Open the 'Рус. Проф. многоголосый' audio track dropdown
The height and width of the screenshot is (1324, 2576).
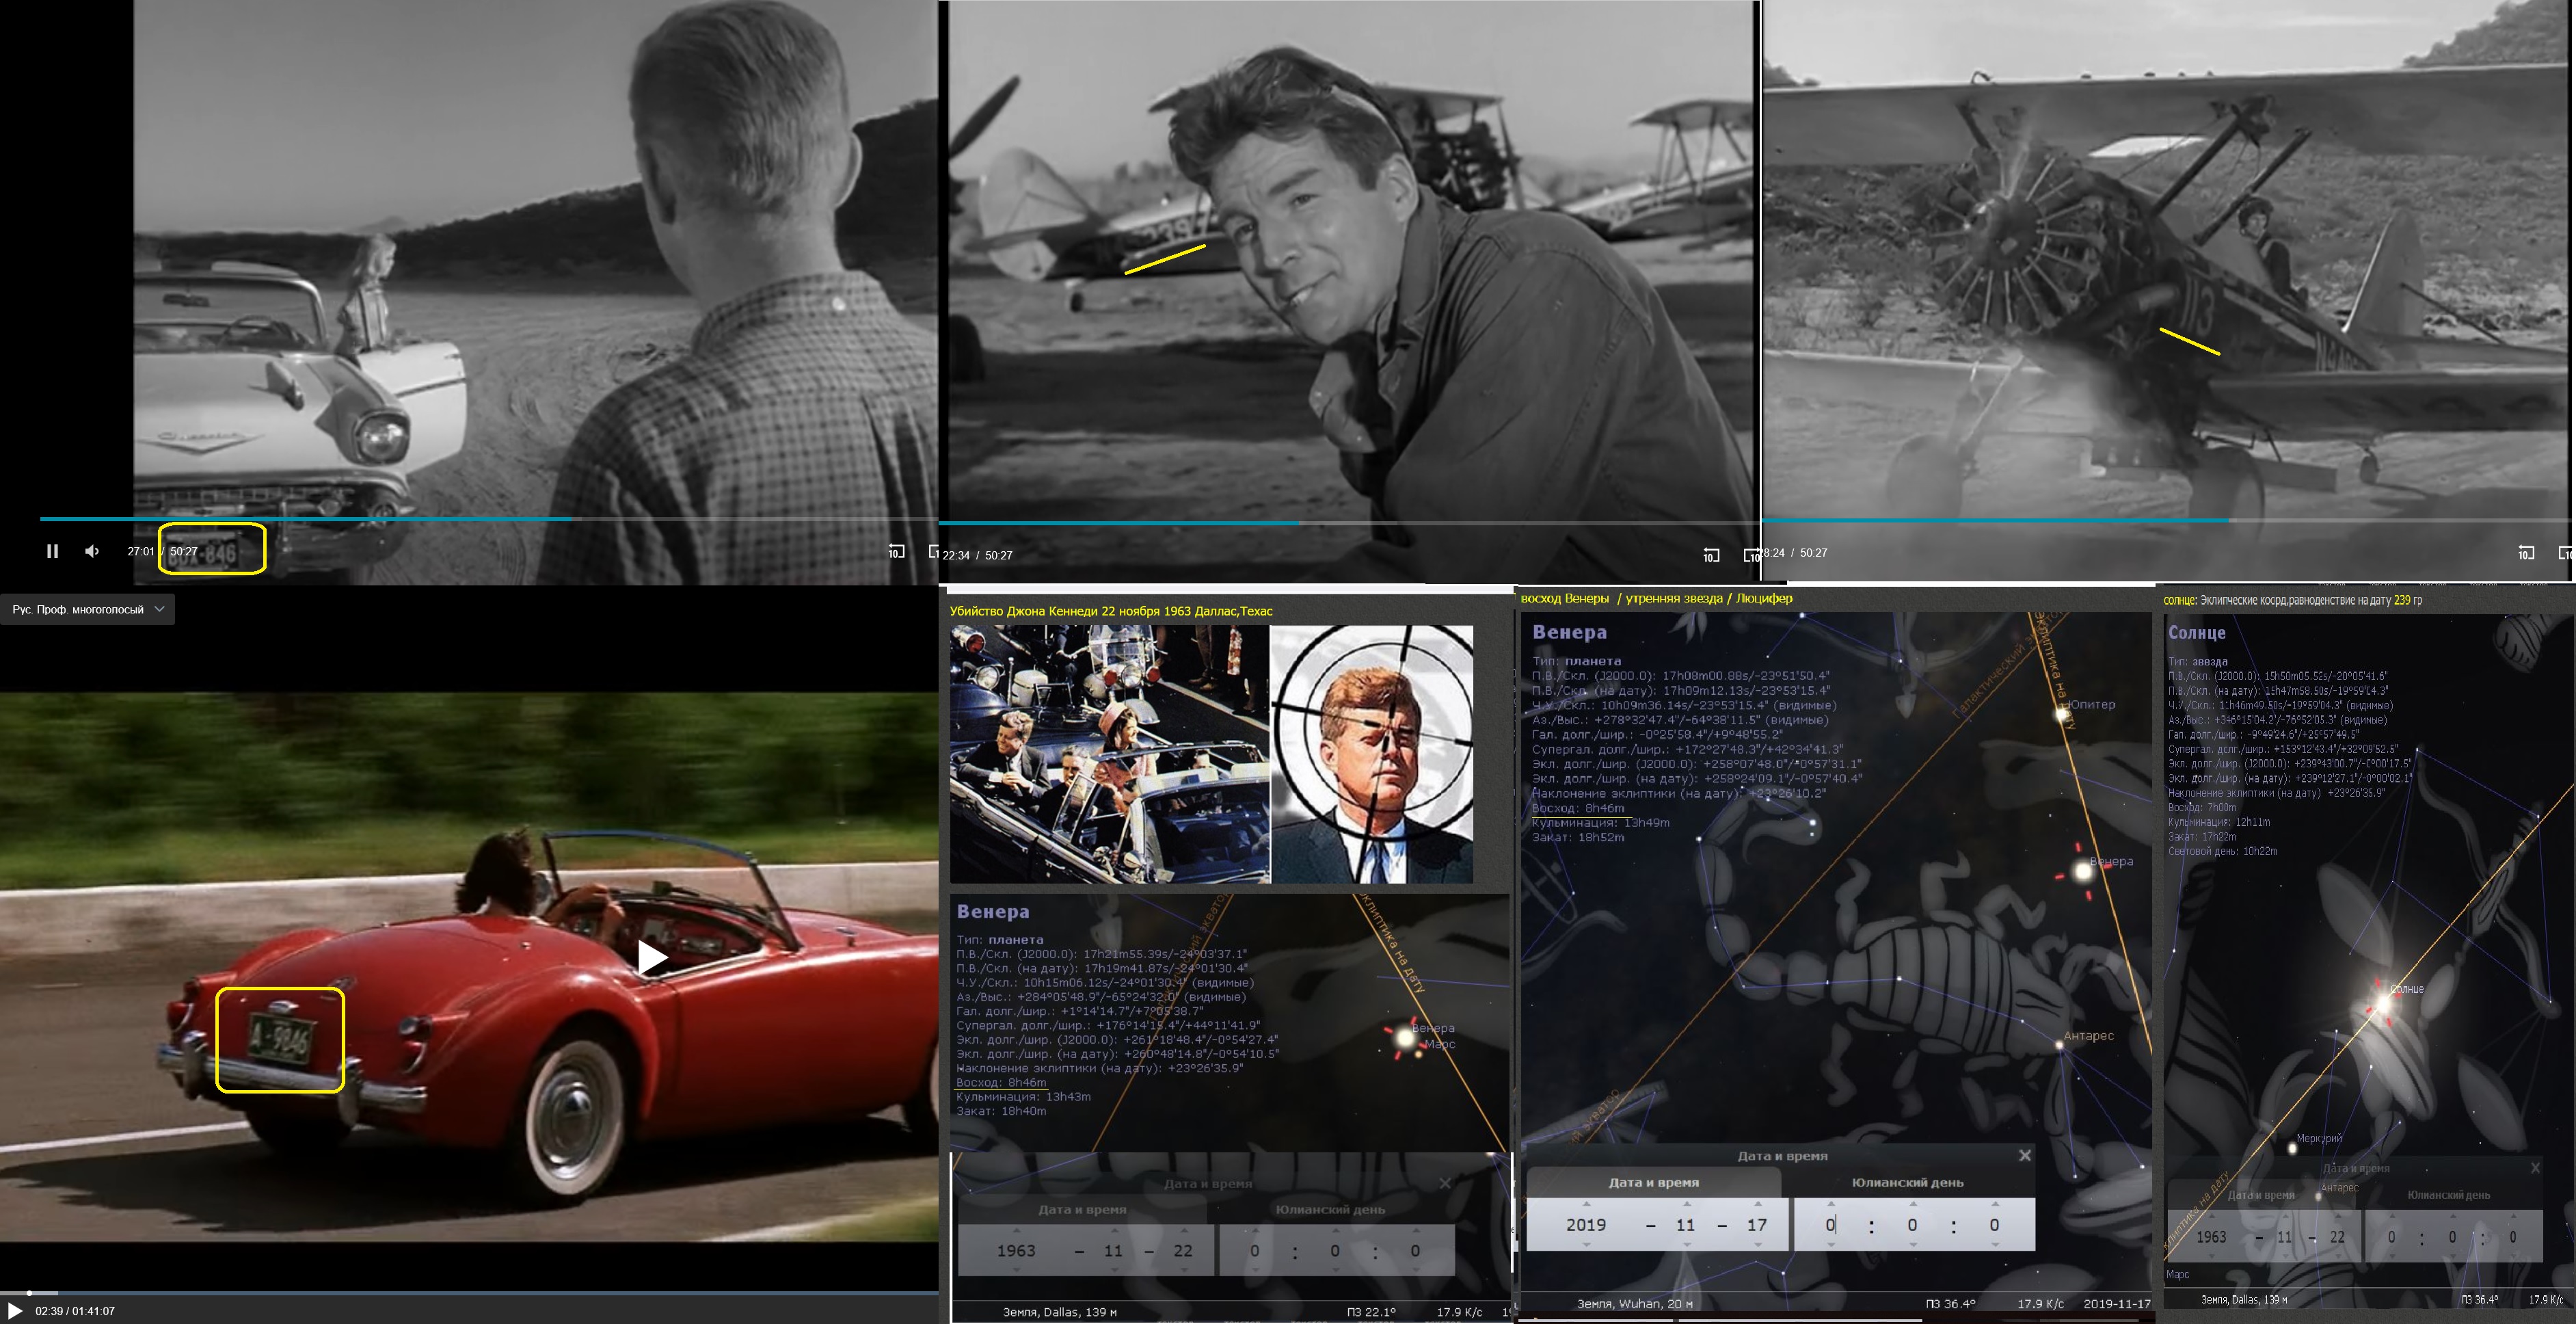[x=87, y=609]
